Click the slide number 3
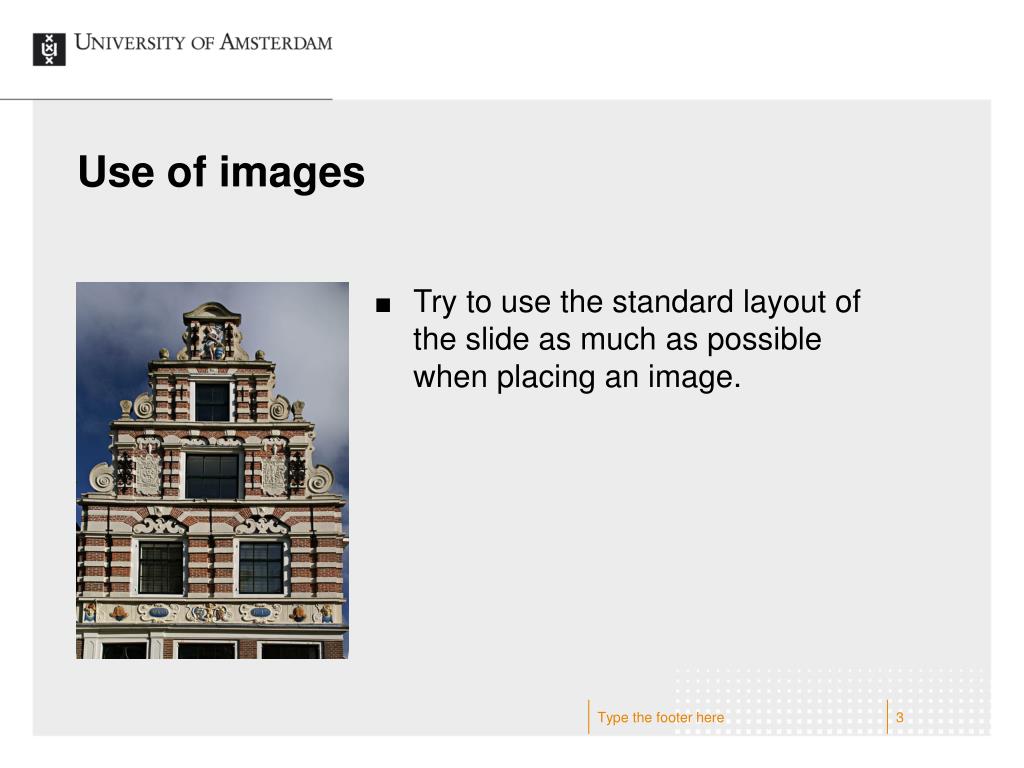1024x768 pixels. click(x=899, y=717)
